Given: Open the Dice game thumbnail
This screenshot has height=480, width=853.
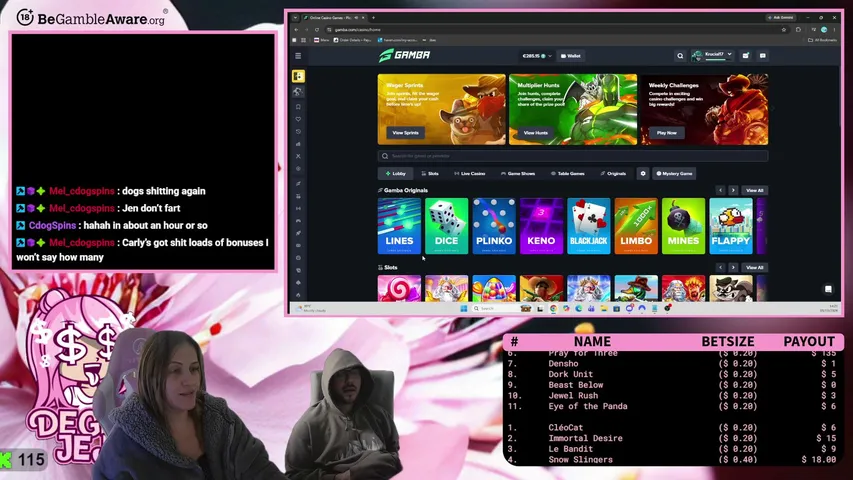Looking at the screenshot, I should [x=447, y=226].
